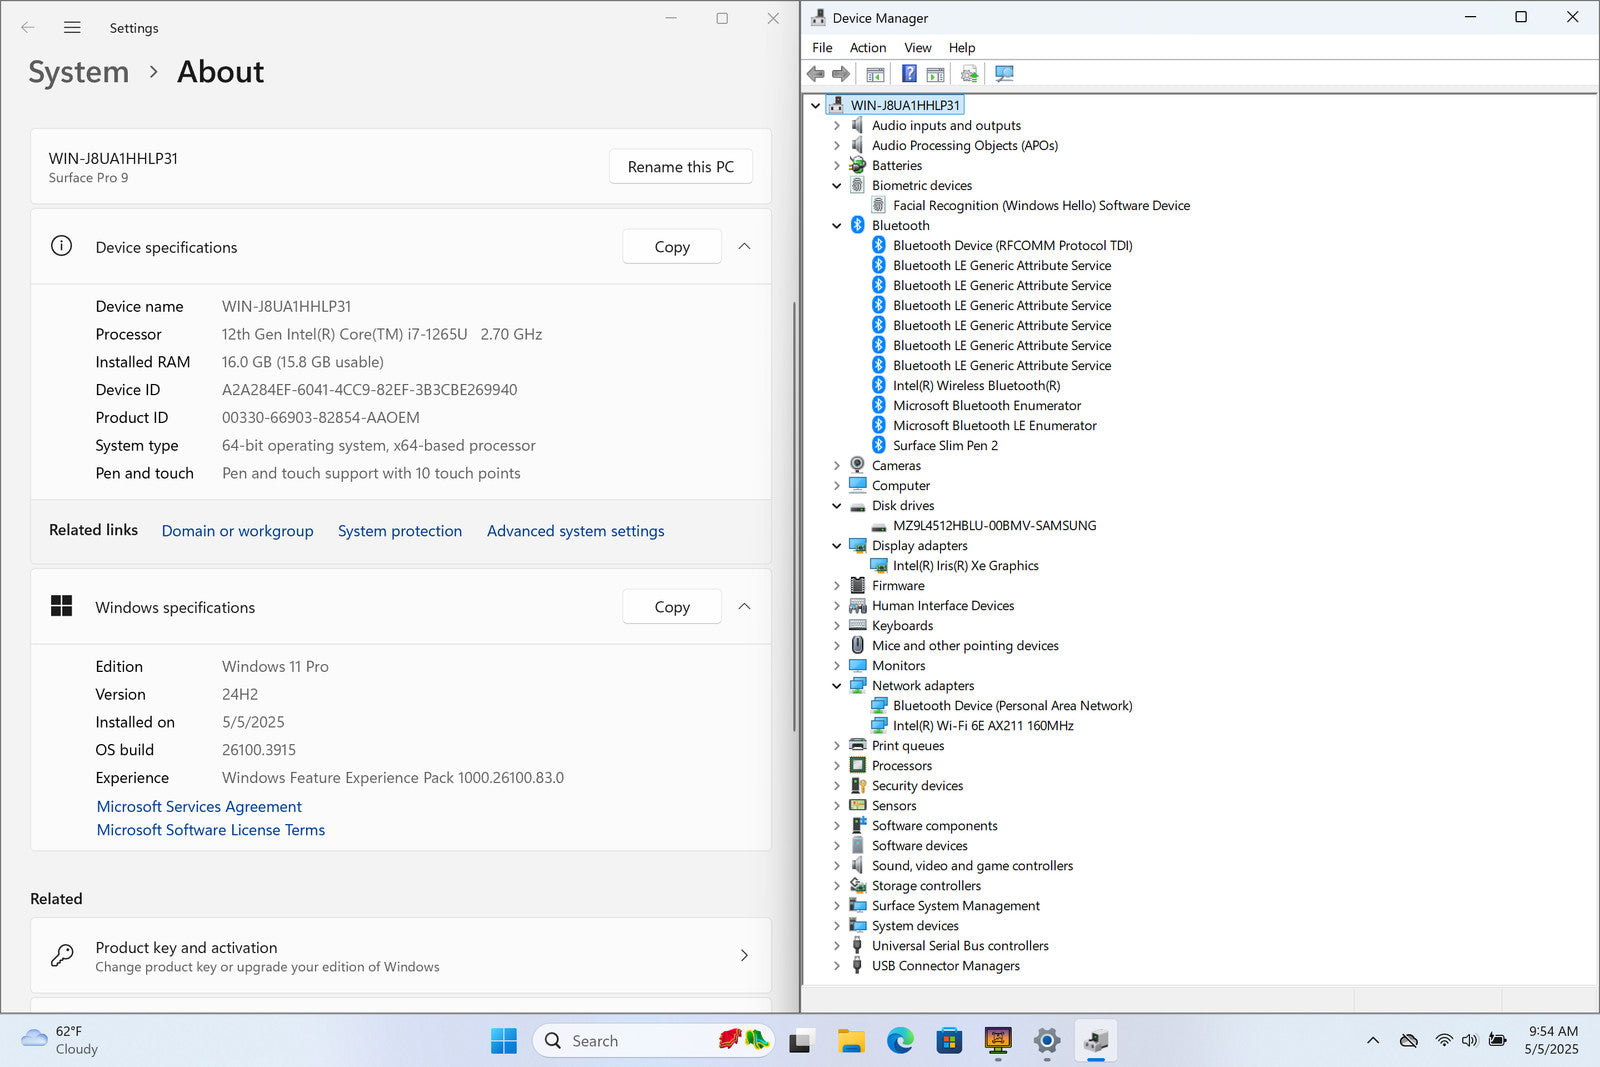This screenshot has width=1600, height=1067.
Task: Open the Settings hamburger navigation menu
Action: click(x=72, y=28)
